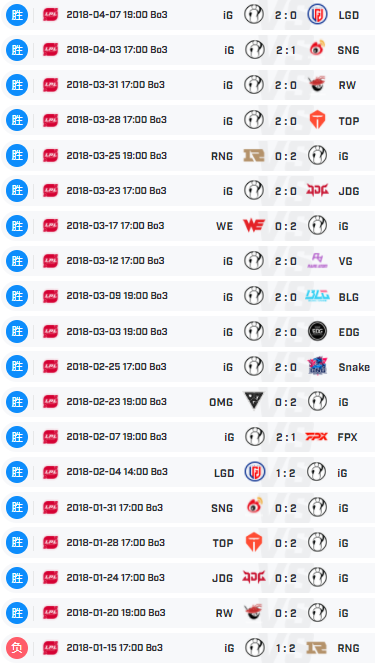The height and width of the screenshot is (665, 375).
Task: Click the red loss badge on 2018-01-15 match
Action: (17, 648)
